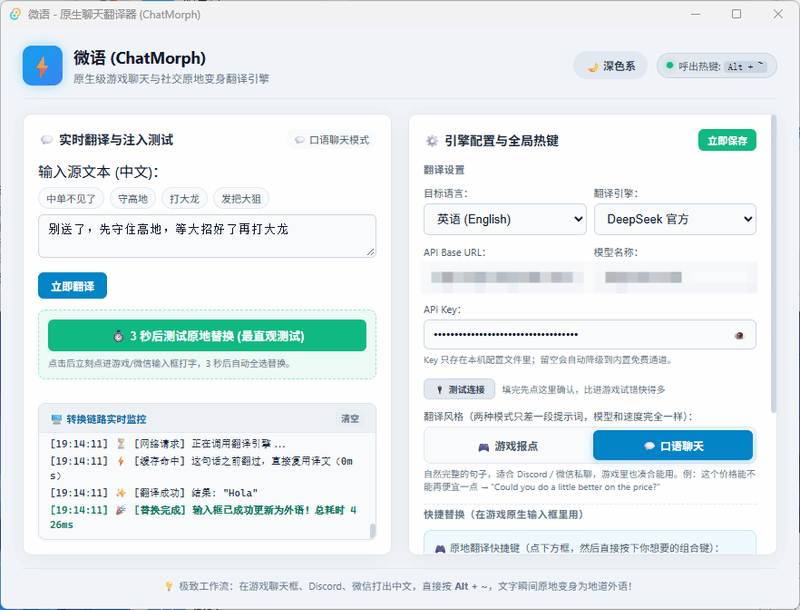
Task: Insert the 守高地 quick phrase
Action: 133,198
